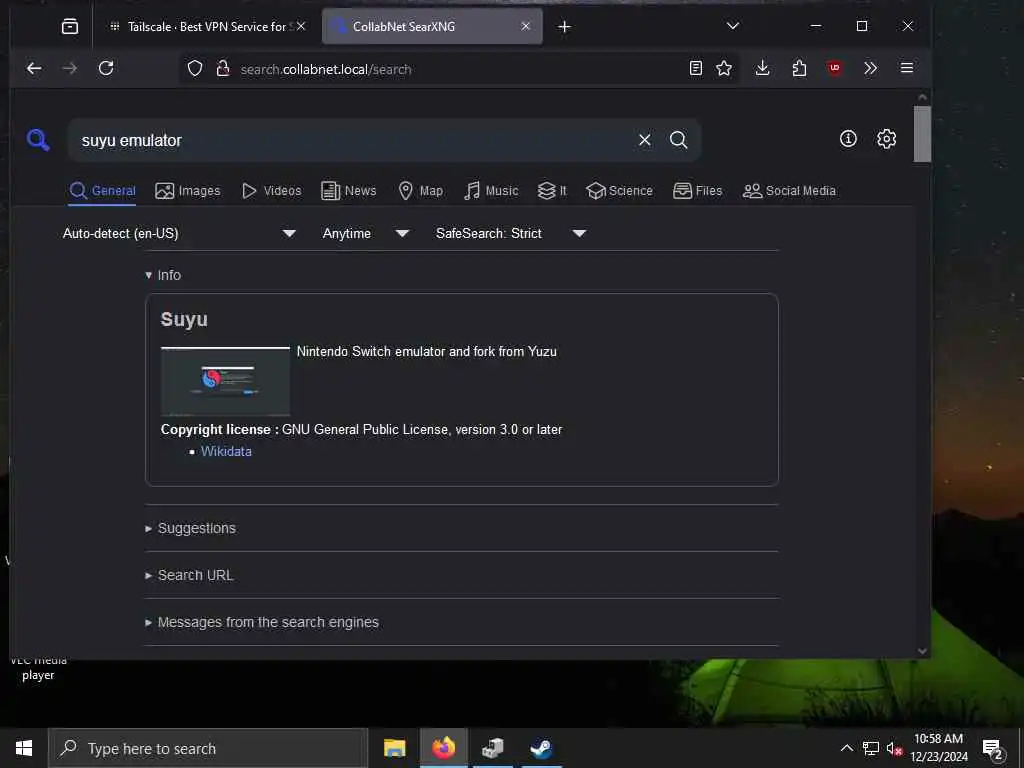
Task: Click scrollbar down arrow
Action: (x=921, y=650)
